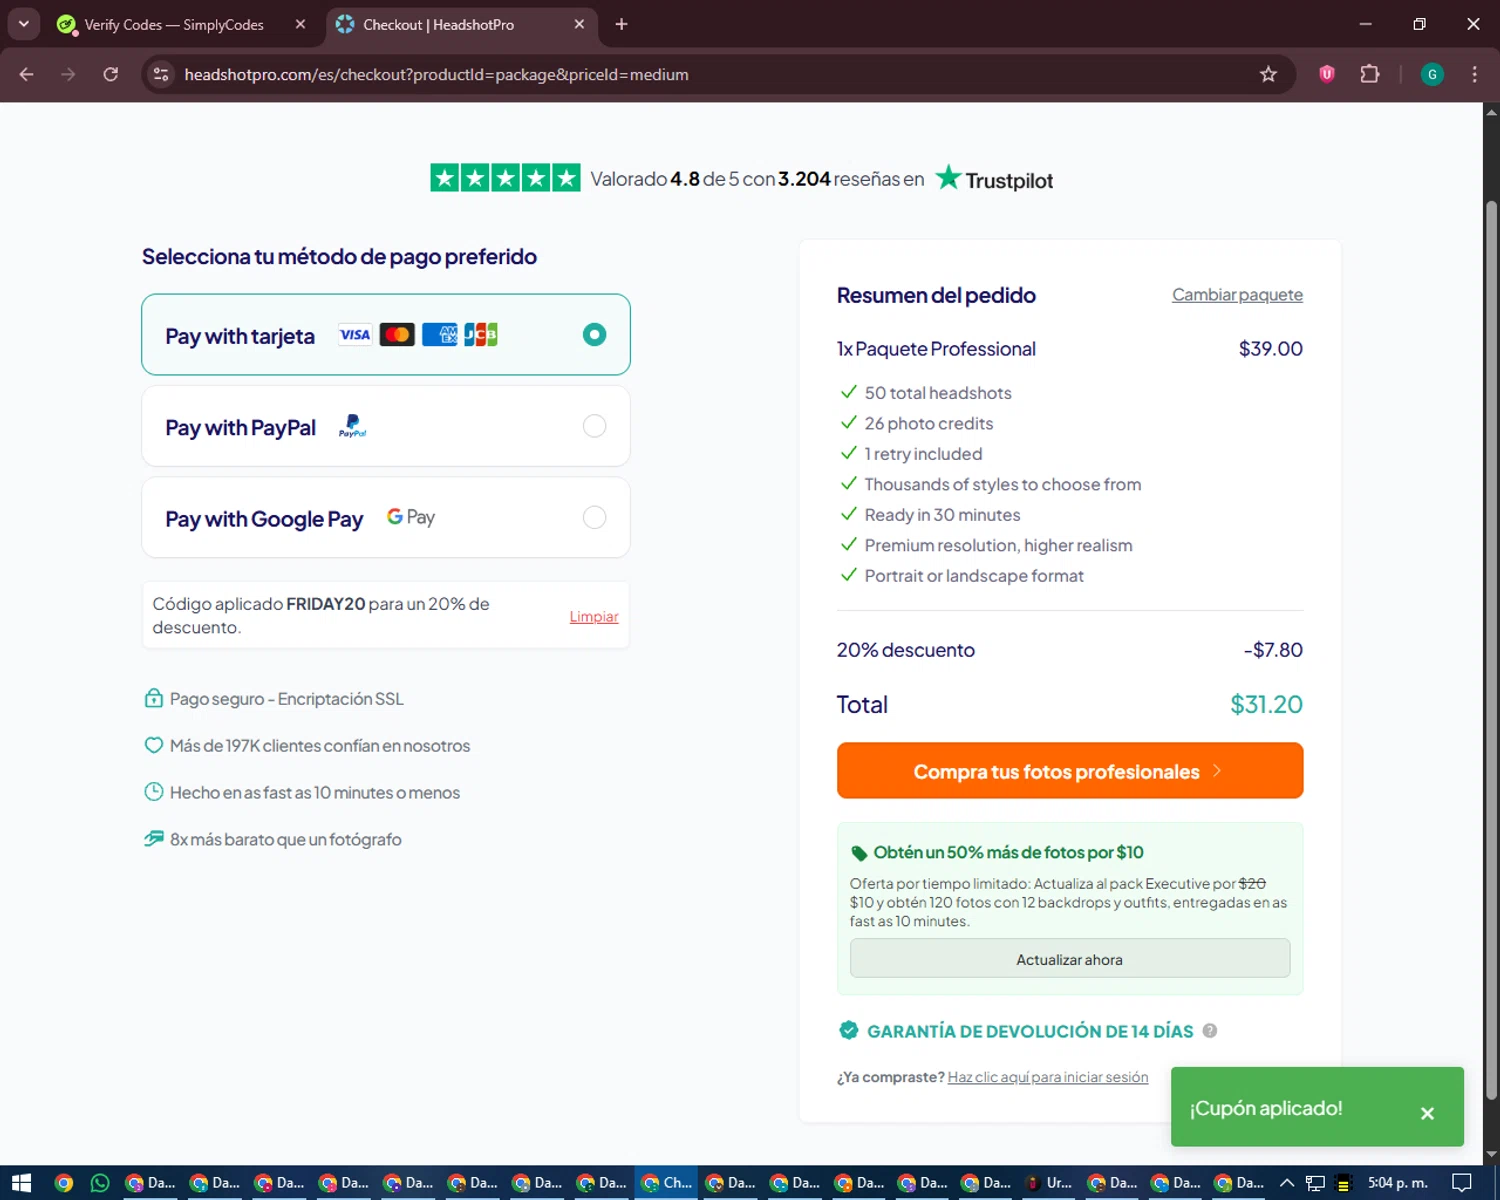This screenshot has height=1200, width=1500.
Task: Click the 26 photo credits feature
Action: point(929,423)
